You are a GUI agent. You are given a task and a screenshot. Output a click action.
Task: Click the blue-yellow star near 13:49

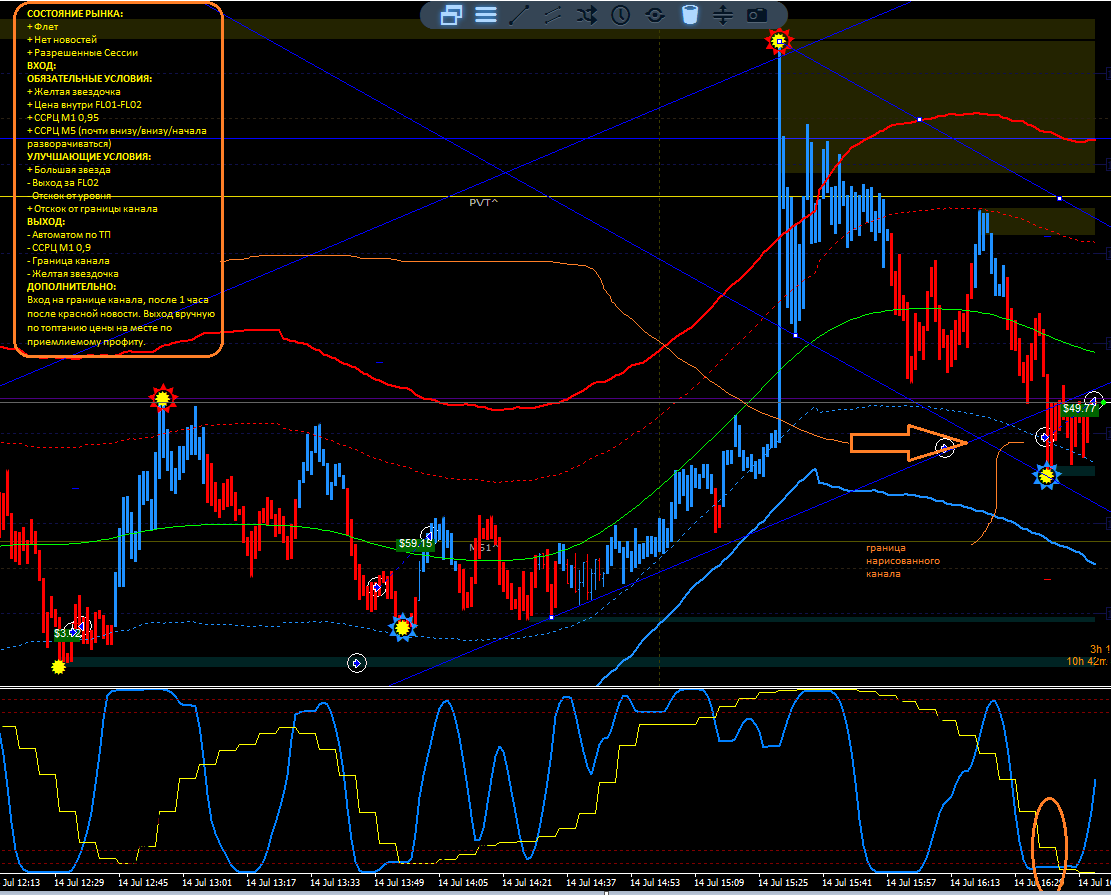[402, 627]
